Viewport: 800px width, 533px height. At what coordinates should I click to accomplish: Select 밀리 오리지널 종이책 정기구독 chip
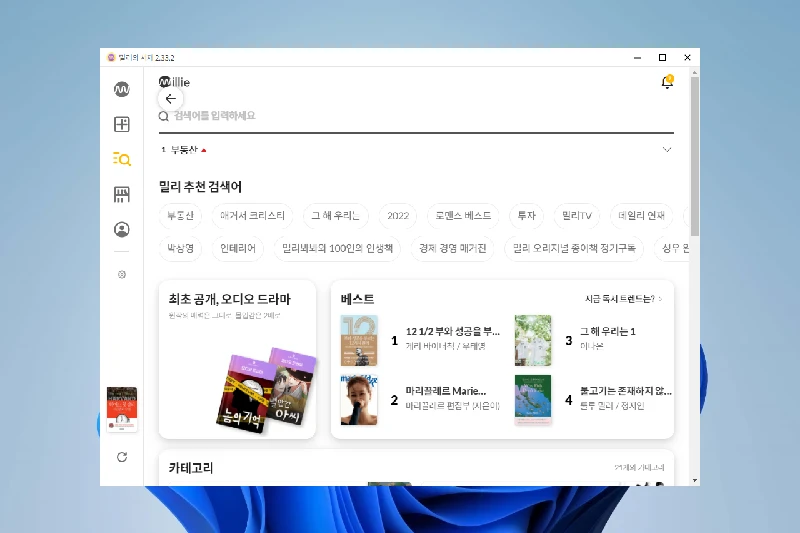tap(574, 248)
